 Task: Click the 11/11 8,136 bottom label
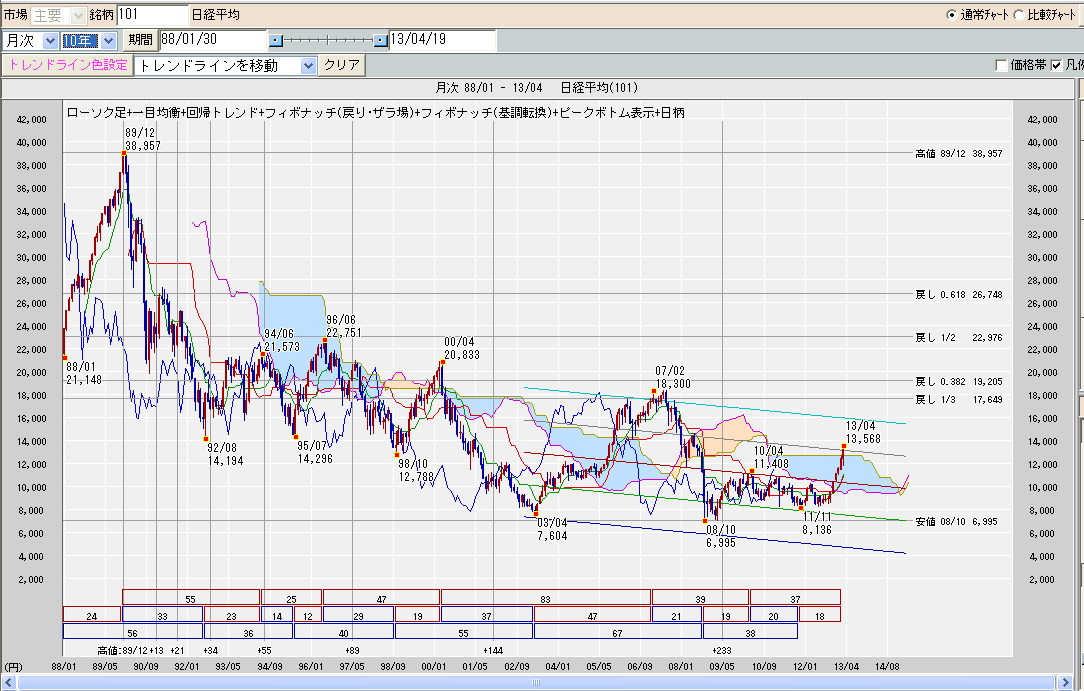coord(817,523)
